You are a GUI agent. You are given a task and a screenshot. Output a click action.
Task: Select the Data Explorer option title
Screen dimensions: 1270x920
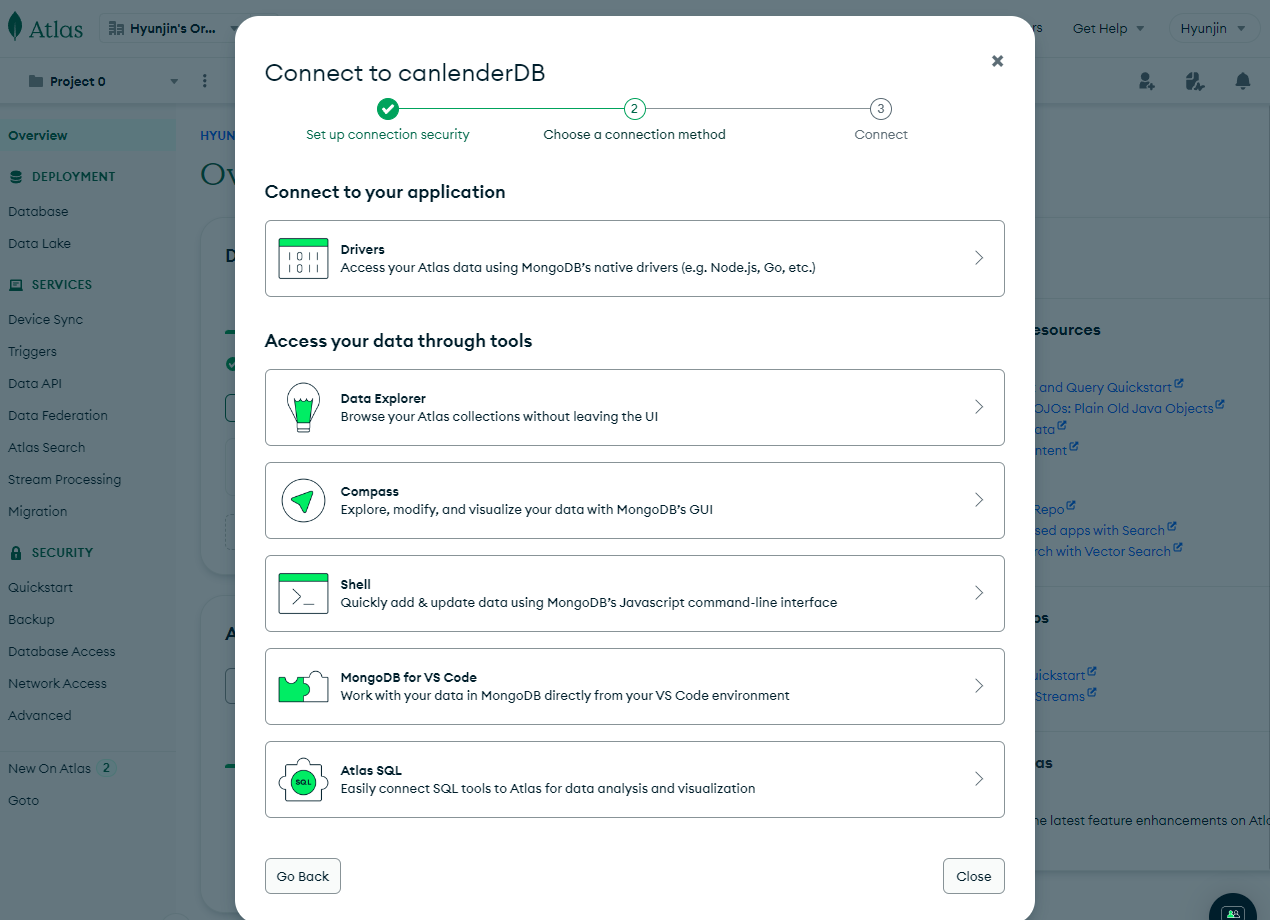pos(383,398)
